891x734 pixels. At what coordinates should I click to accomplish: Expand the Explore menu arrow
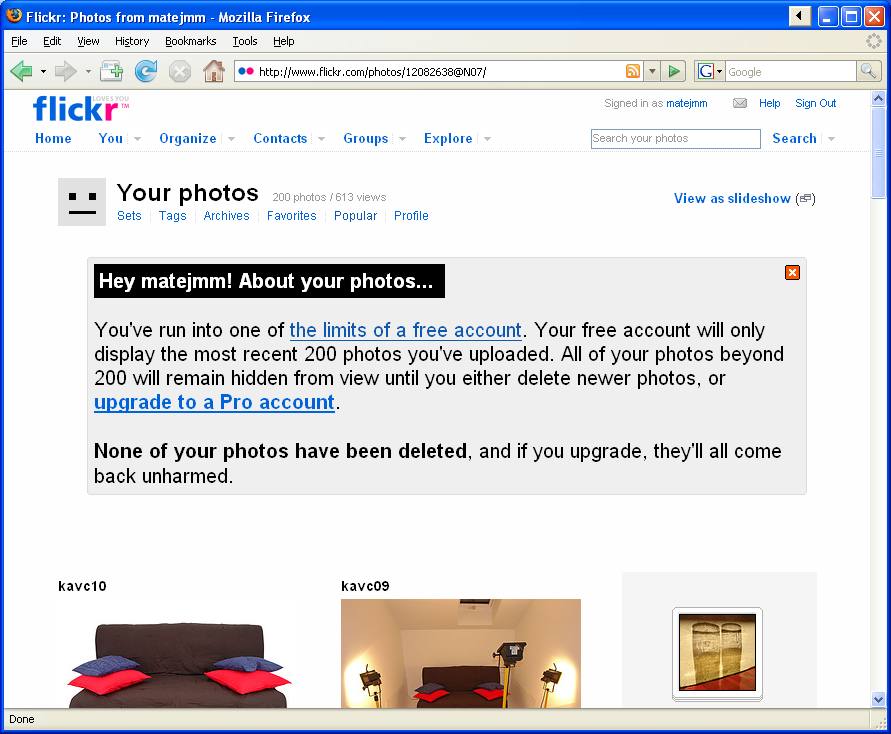tap(487, 139)
